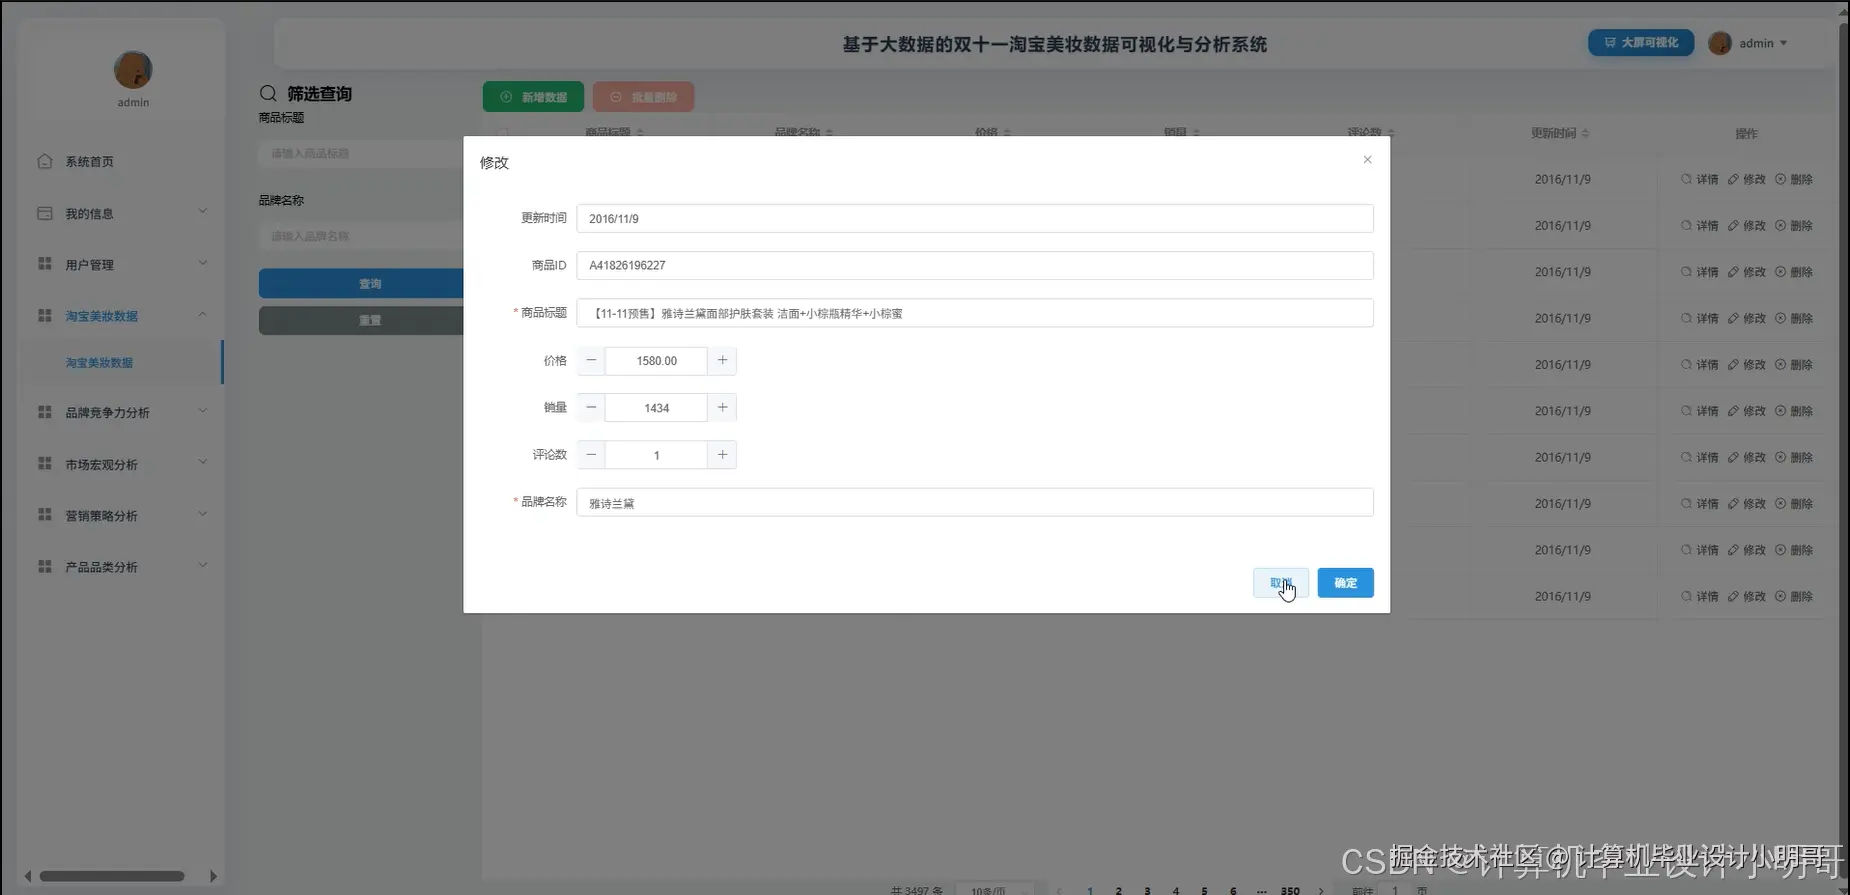Open the 用户管理 sidebar menu
1850x895 pixels.
click(x=122, y=264)
